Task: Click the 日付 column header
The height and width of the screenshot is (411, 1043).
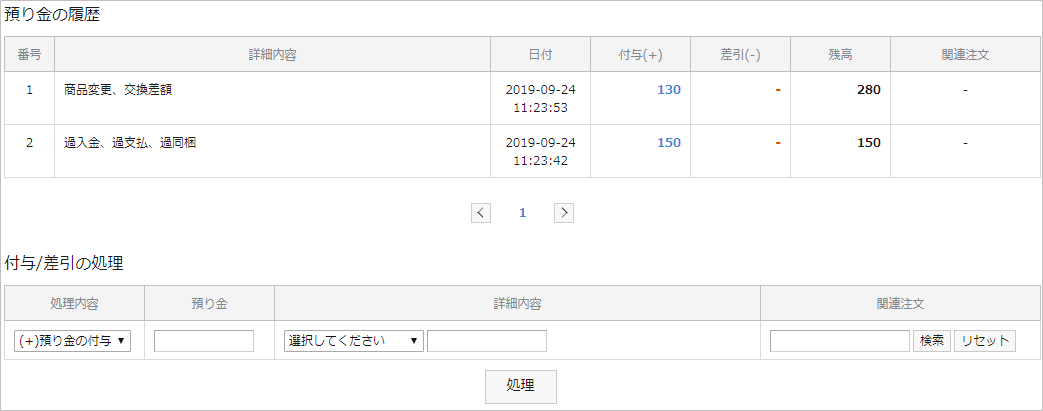Action: click(541, 55)
